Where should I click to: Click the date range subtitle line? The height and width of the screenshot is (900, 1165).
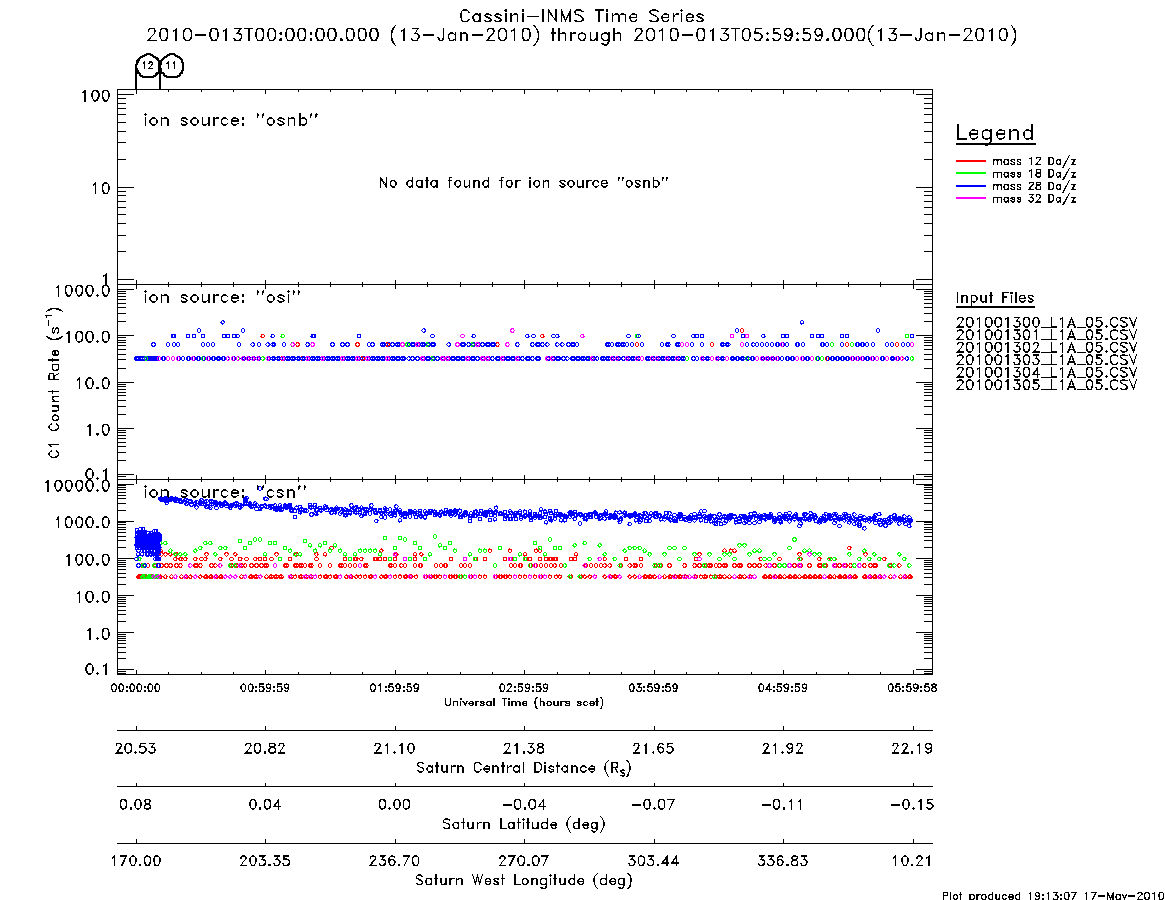tap(582, 35)
